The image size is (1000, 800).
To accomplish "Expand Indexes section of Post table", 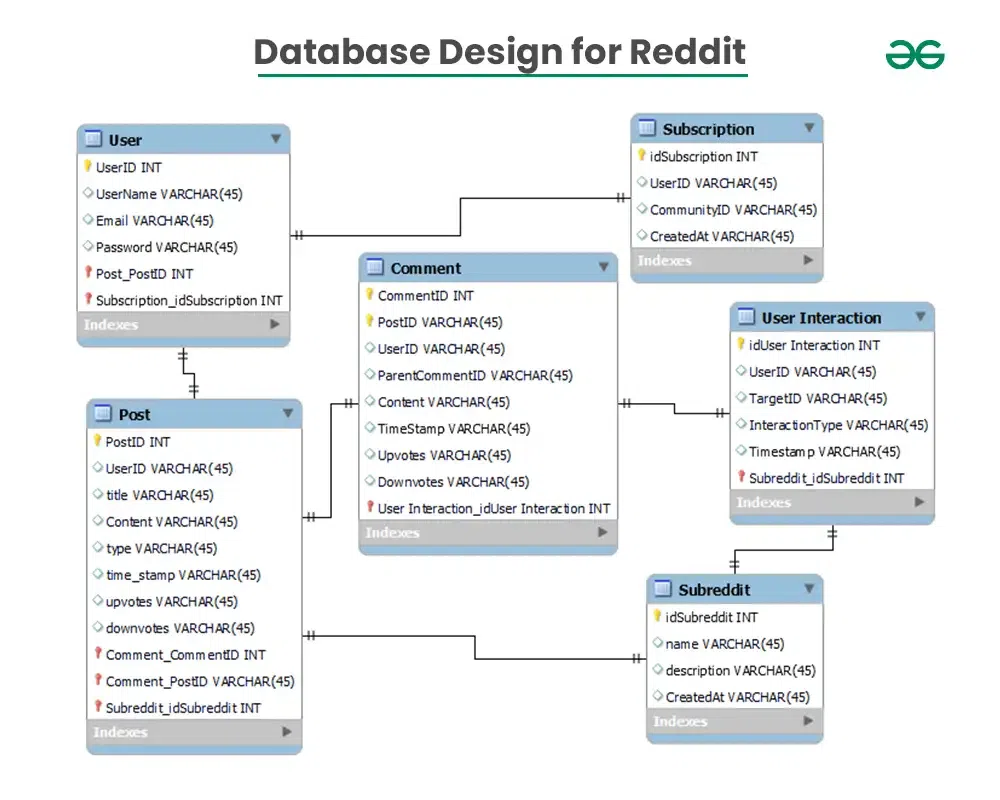I will 286,732.
